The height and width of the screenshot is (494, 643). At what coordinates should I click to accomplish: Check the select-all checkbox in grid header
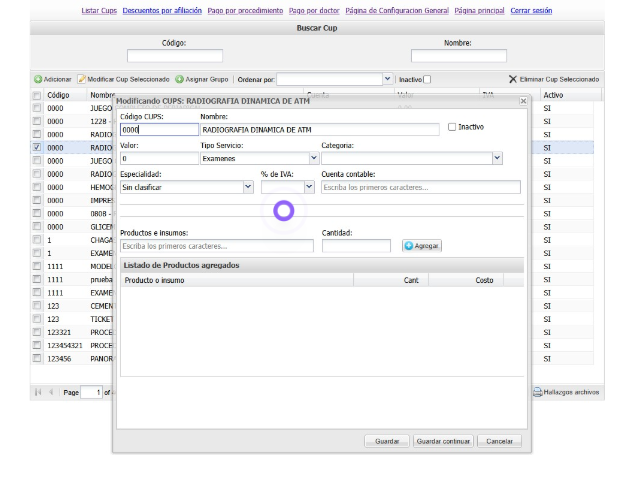[37, 95]
